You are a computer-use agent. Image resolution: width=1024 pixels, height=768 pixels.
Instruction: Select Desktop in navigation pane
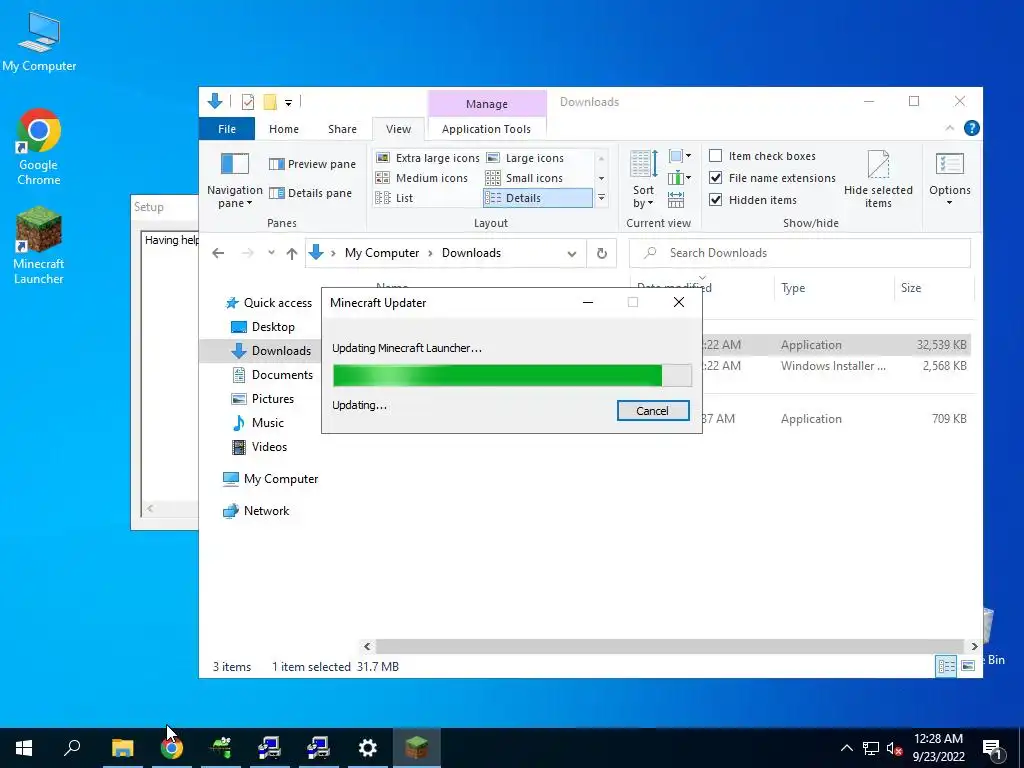pos(263,327)
